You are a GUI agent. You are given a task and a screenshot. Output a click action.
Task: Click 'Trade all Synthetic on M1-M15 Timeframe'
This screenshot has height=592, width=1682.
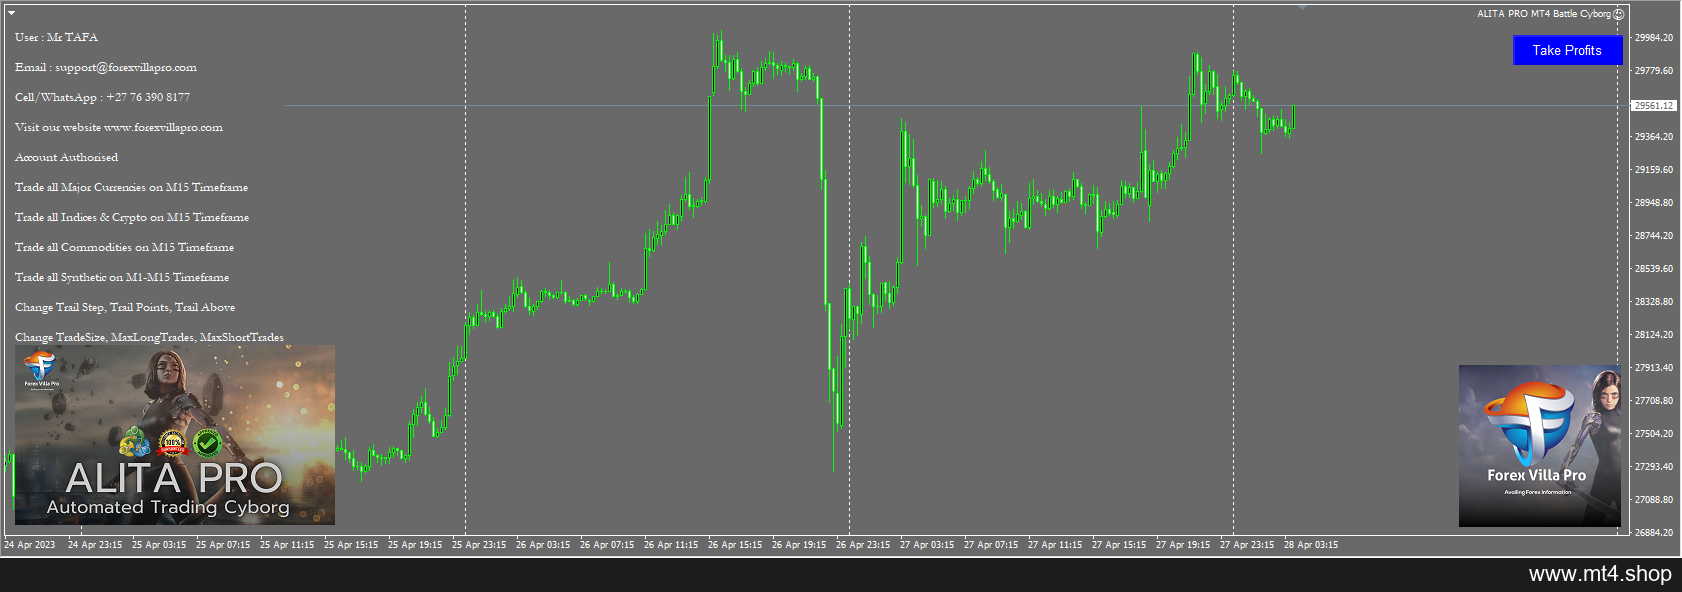coord(122,277)
